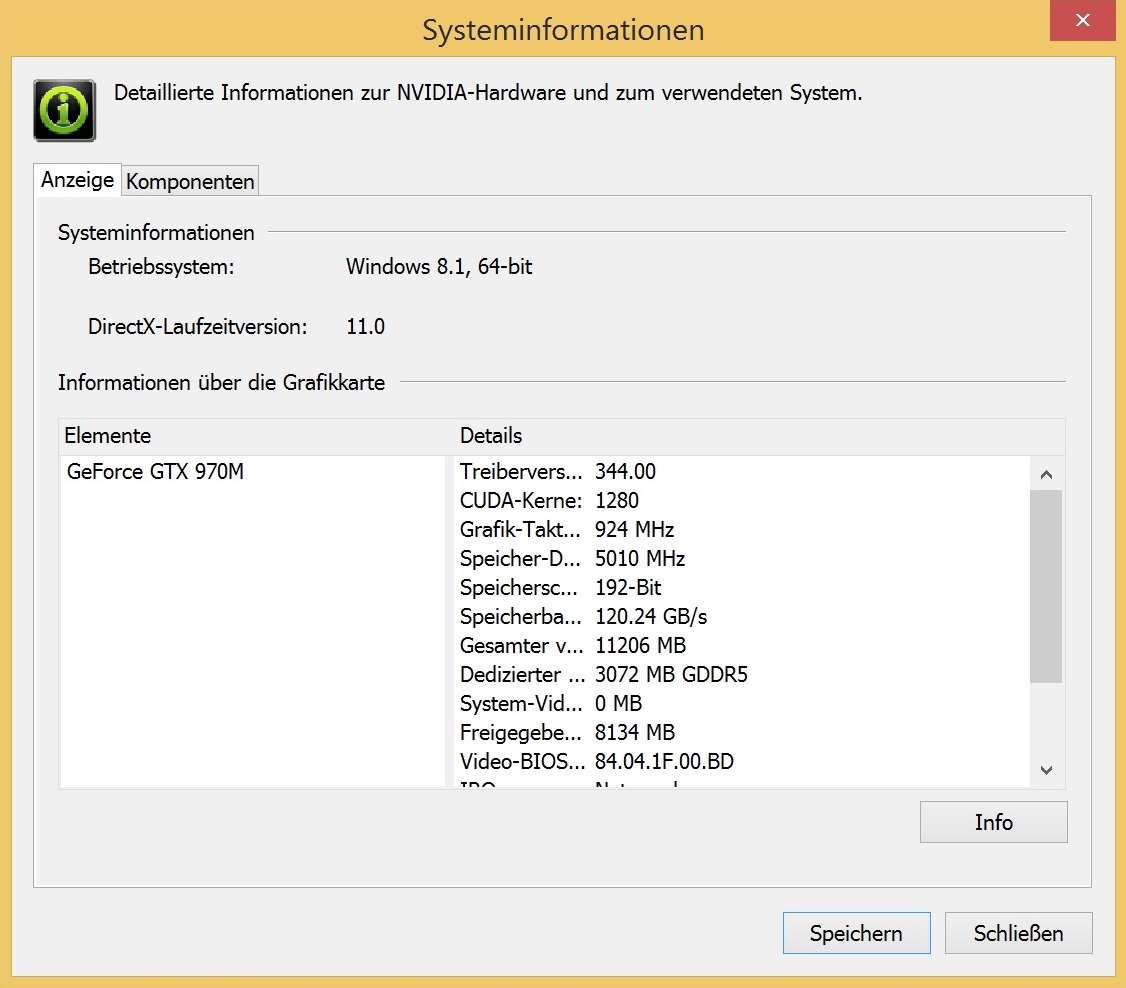Click the Details list scrollbar thumb
This screenshot has width=1126, height=988.
(1046, 586)
